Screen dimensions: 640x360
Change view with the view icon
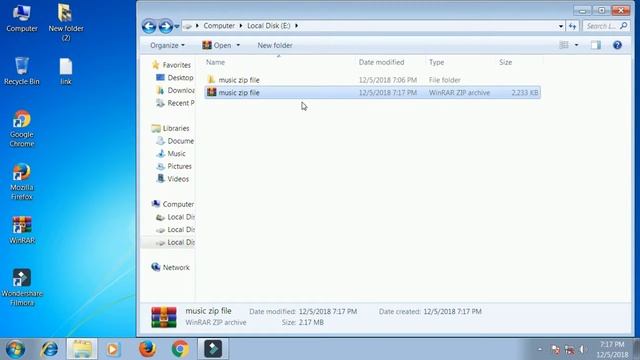(564, 45)
